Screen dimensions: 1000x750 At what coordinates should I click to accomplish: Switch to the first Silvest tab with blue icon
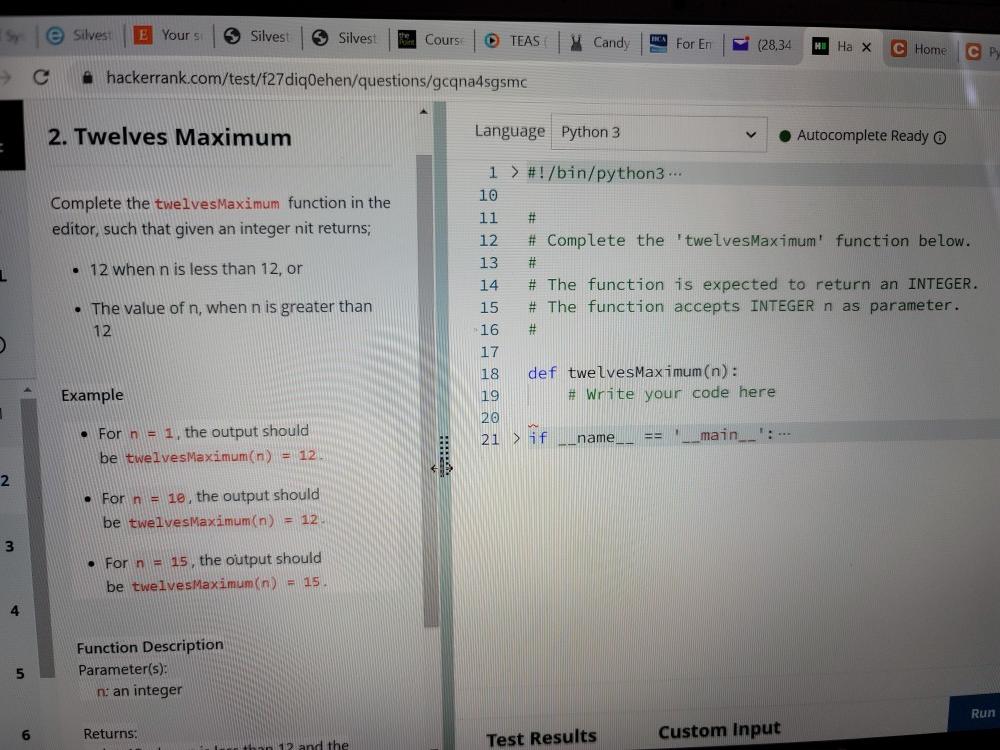[80, 35]
